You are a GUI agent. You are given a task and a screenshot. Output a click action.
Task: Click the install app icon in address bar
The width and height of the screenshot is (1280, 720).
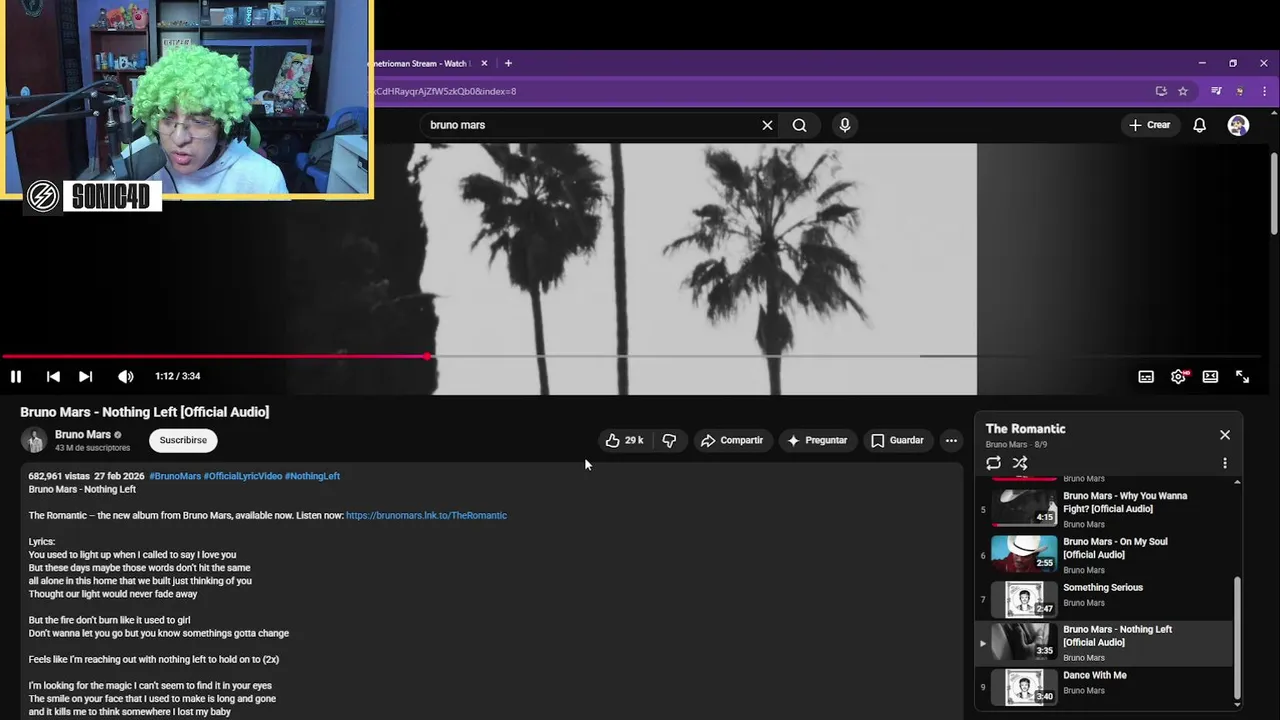(x=1161, y=91)
